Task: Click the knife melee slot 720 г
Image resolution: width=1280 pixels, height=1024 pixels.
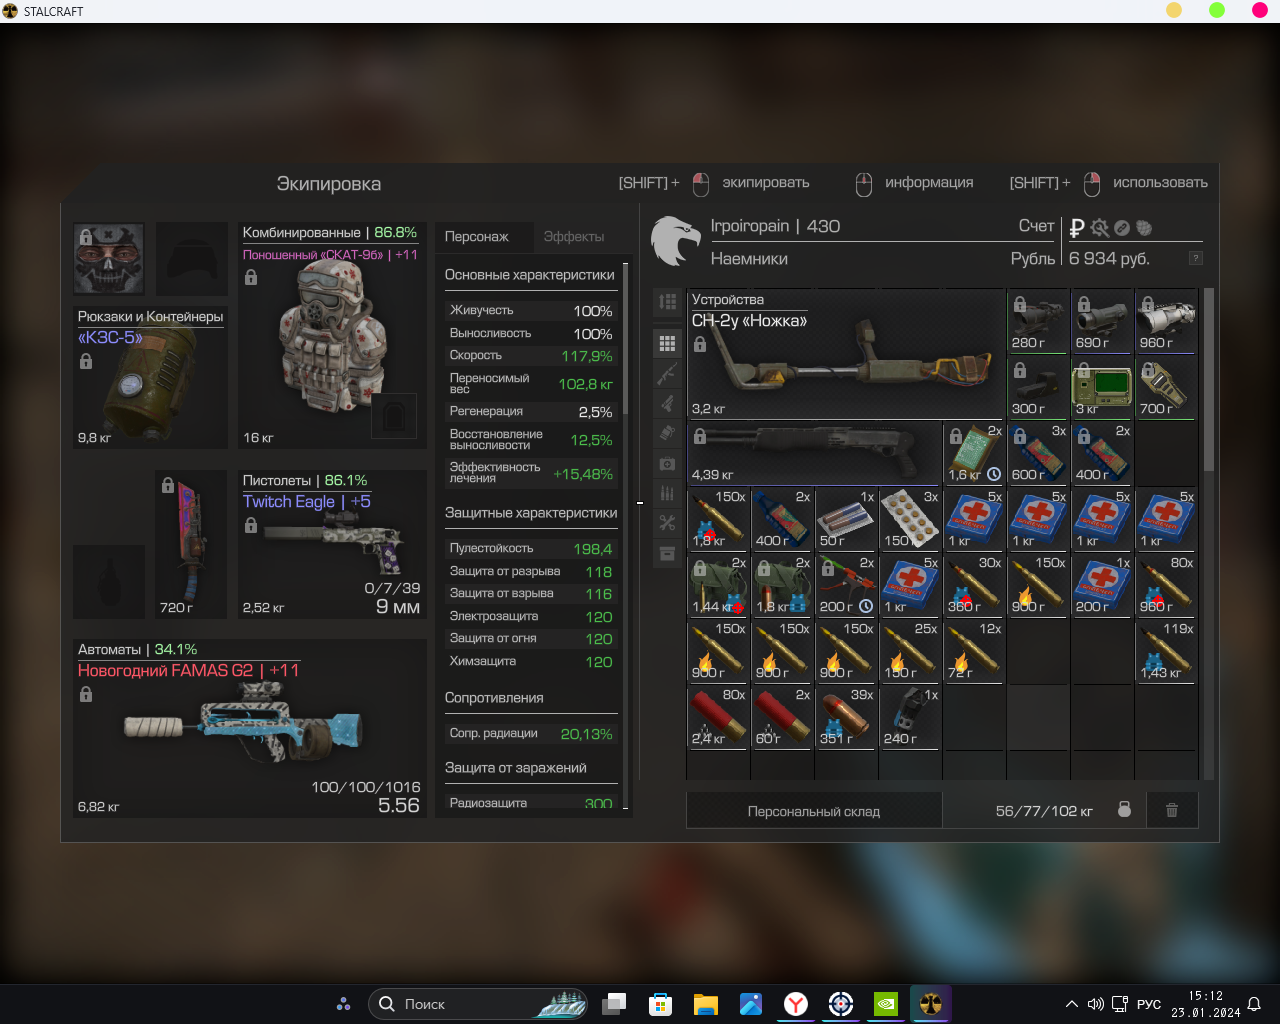Action: 192,544
